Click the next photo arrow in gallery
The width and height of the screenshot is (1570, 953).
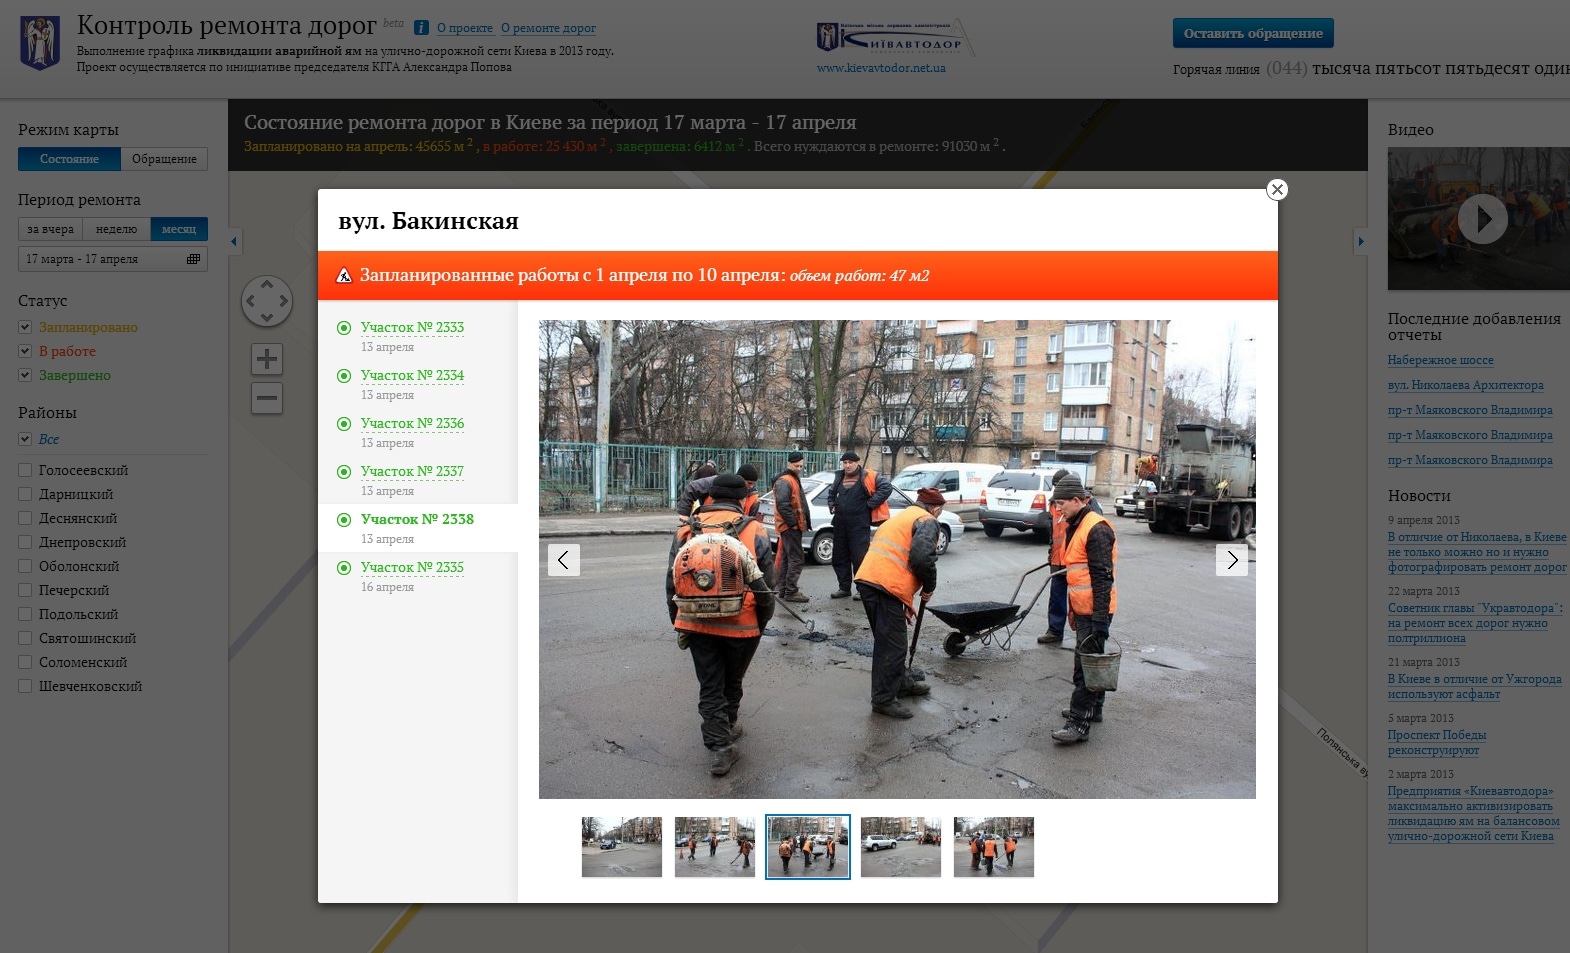coord(1231,560)
